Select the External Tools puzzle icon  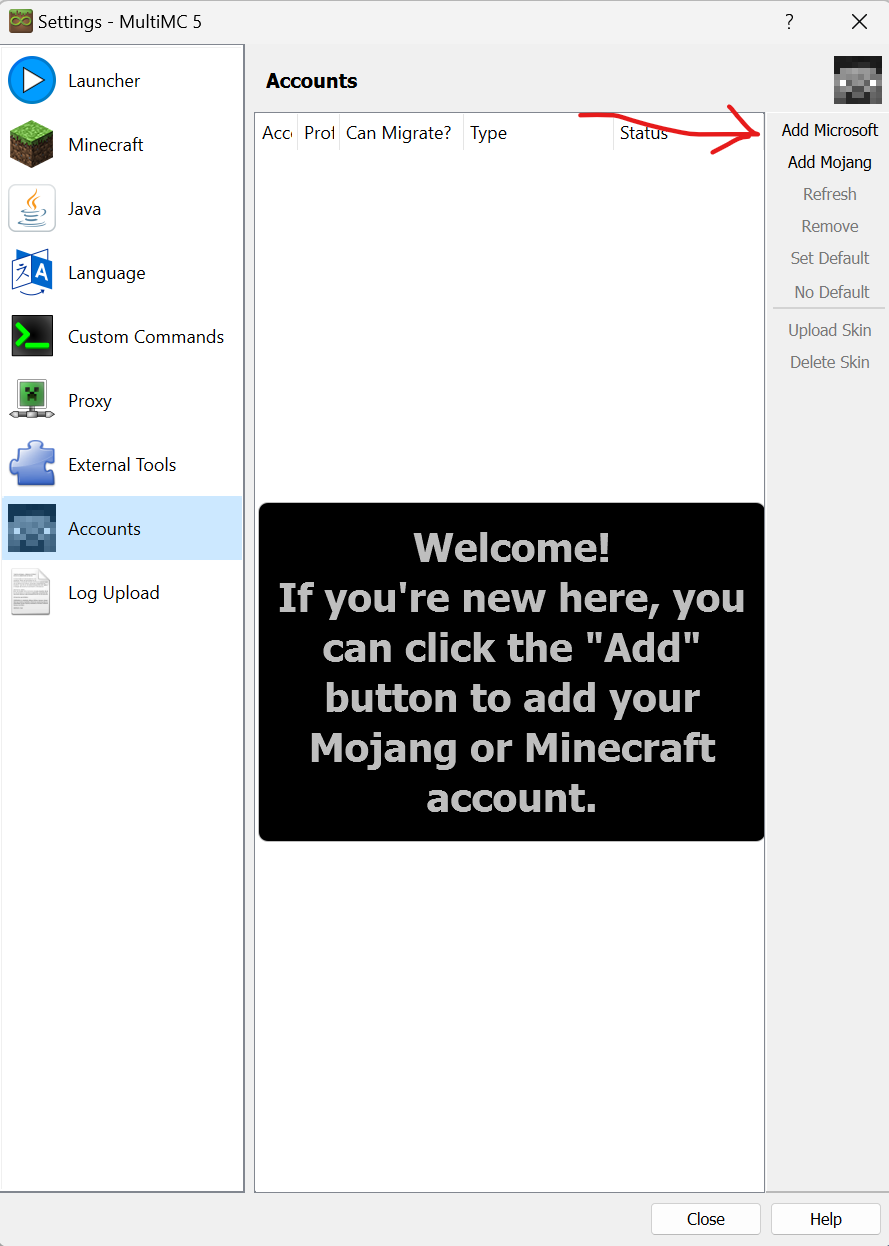tap(32, 465)
